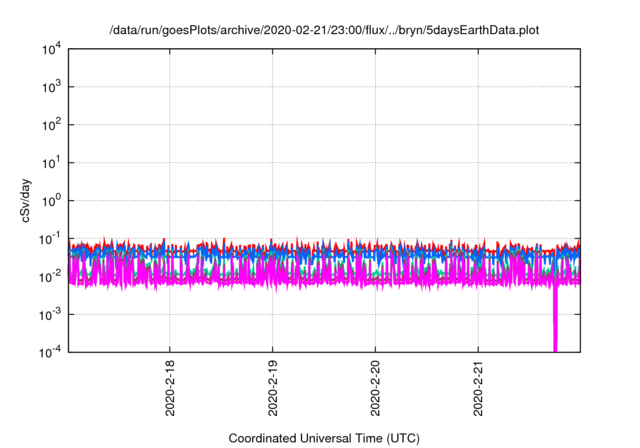Click the 10^4 y-axis tick label
This screenshot has height=448, width=640.
51,50
